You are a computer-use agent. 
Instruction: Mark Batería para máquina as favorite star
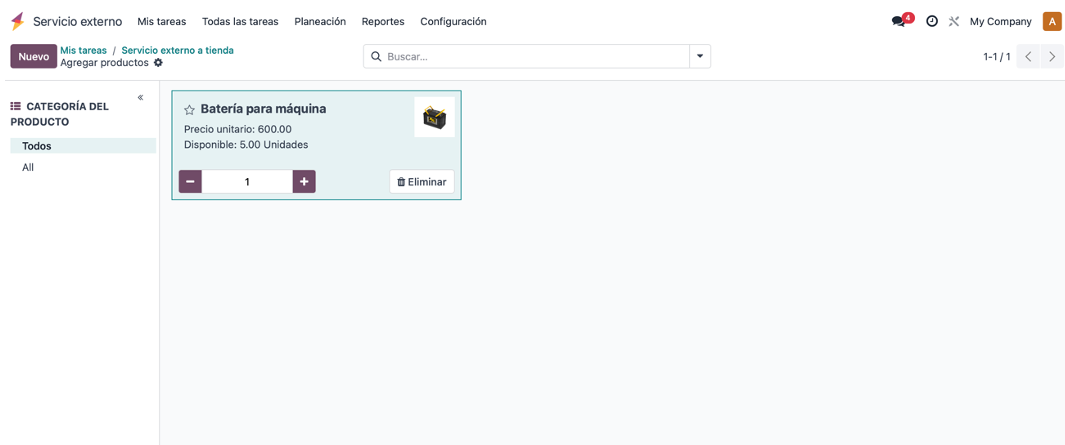click(189, 109)
